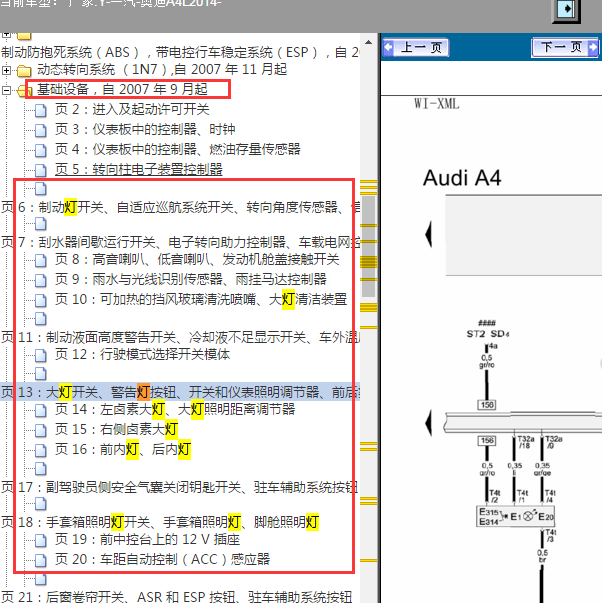Click the tree vertical scrollbar thumb

369,246
